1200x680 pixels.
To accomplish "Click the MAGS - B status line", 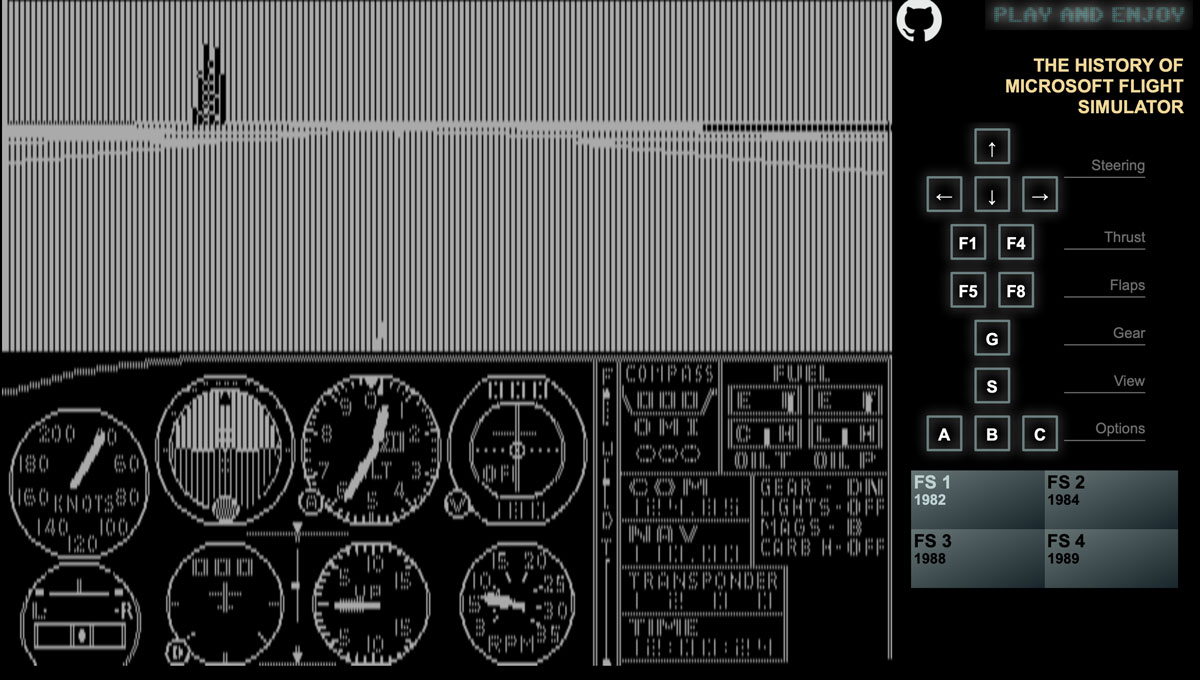I will pyautogui.click(x=812, y=527).
